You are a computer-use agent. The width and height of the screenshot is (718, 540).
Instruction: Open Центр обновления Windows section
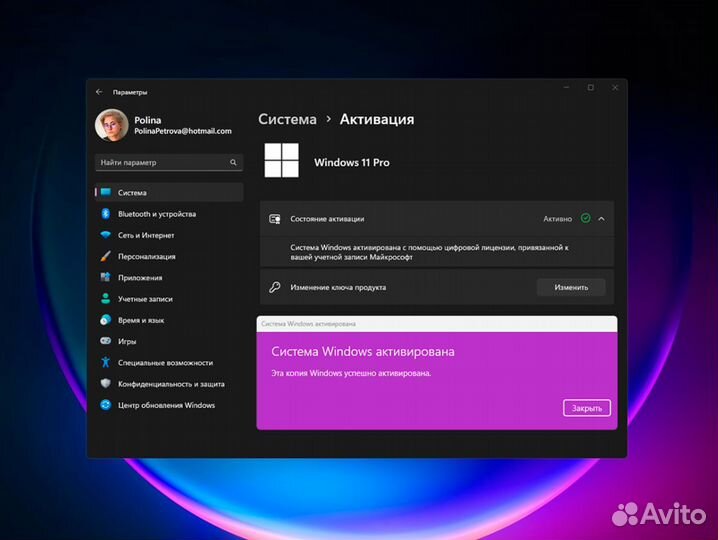point(169,405)
